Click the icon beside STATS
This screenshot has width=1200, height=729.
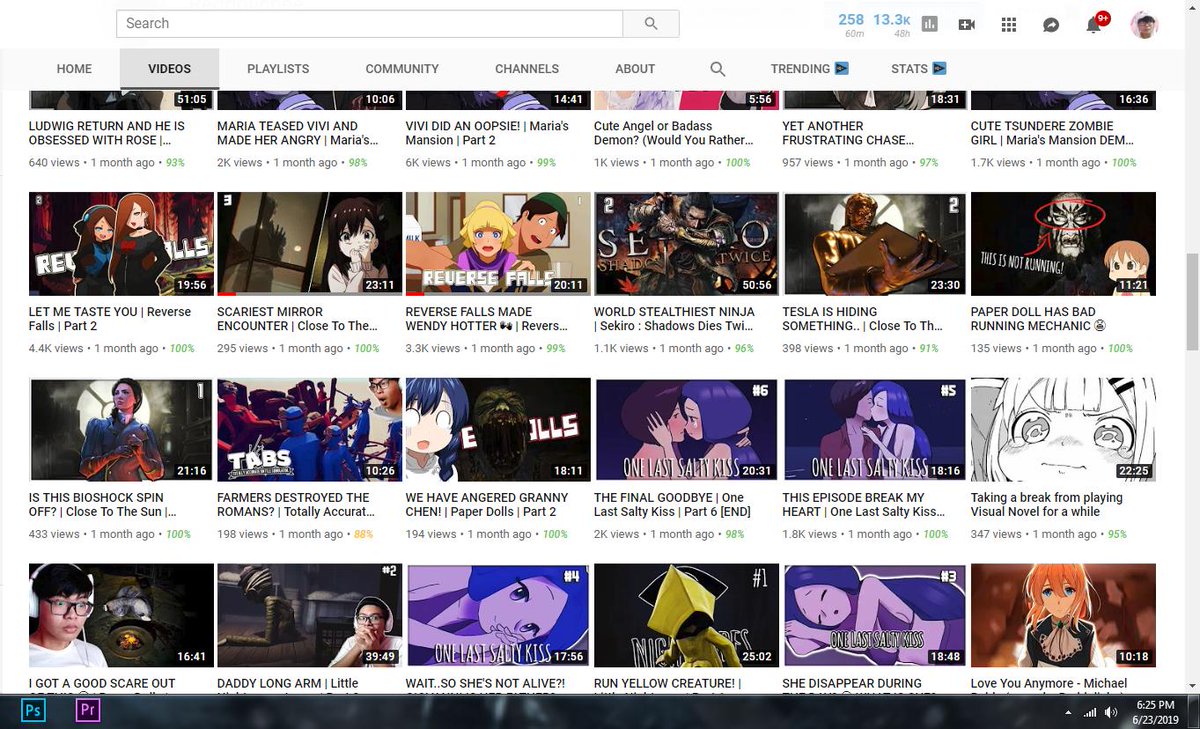[939, 69]
